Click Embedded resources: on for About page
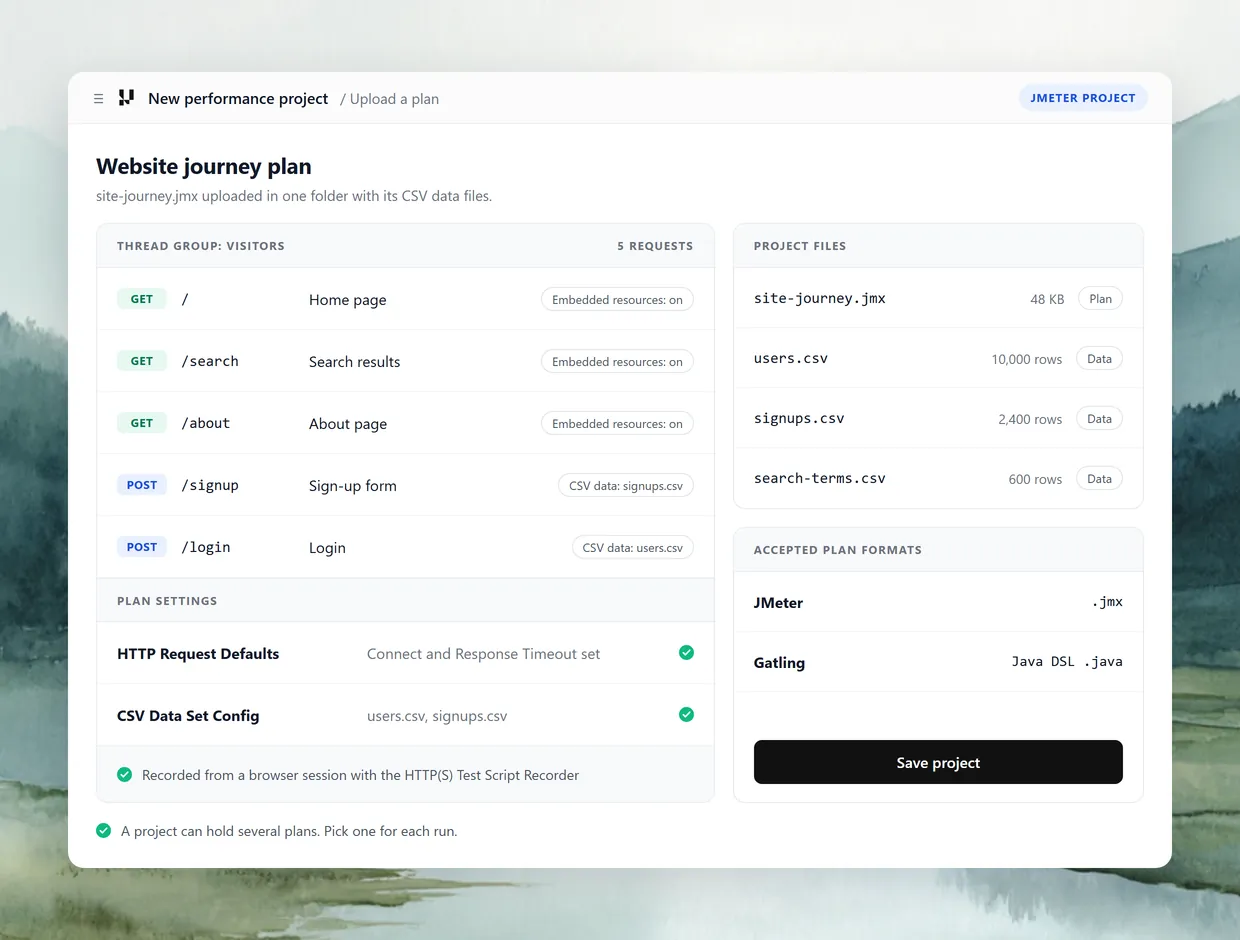Image resolution: width=1240 pixels, height=940 pixels. tap(617, 424)
